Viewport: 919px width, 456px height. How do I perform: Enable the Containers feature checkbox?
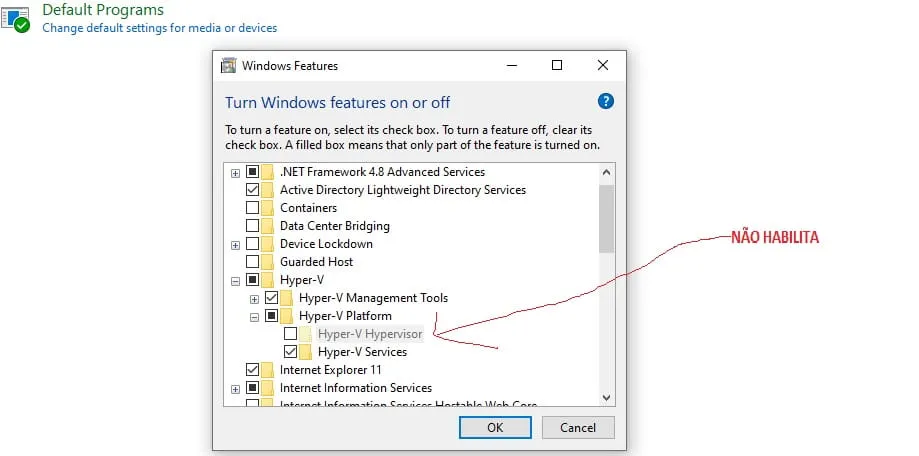click(252, 208)
